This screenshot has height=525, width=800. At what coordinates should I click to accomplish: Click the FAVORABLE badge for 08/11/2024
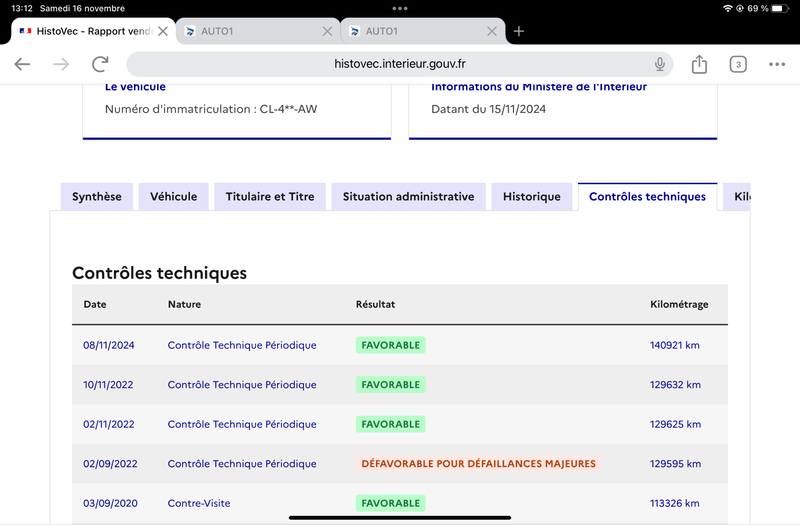[x=391, y=345]
